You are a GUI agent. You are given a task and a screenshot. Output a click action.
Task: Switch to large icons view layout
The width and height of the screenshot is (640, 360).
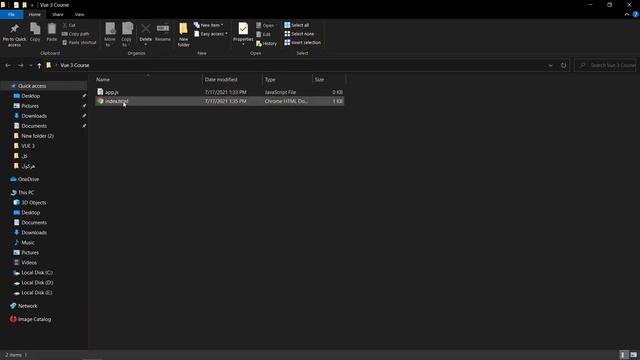click(x=633, y=355)
